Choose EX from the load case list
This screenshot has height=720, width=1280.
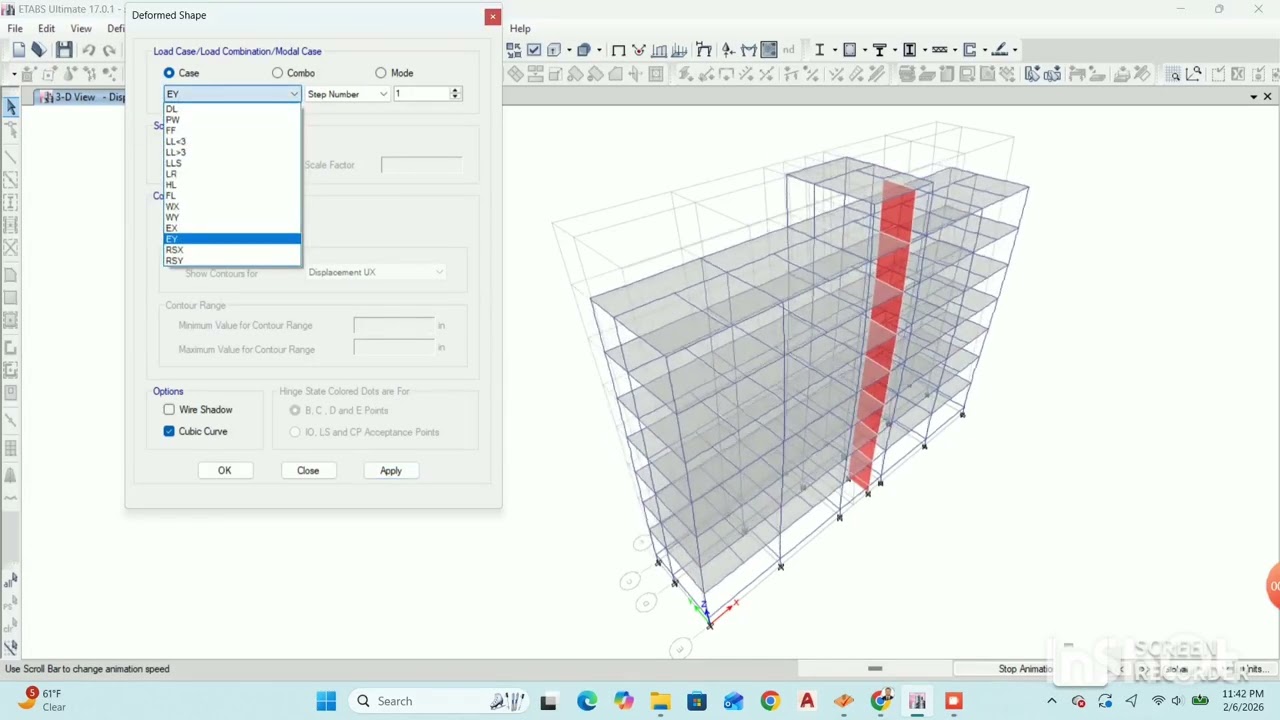[232, 229]
